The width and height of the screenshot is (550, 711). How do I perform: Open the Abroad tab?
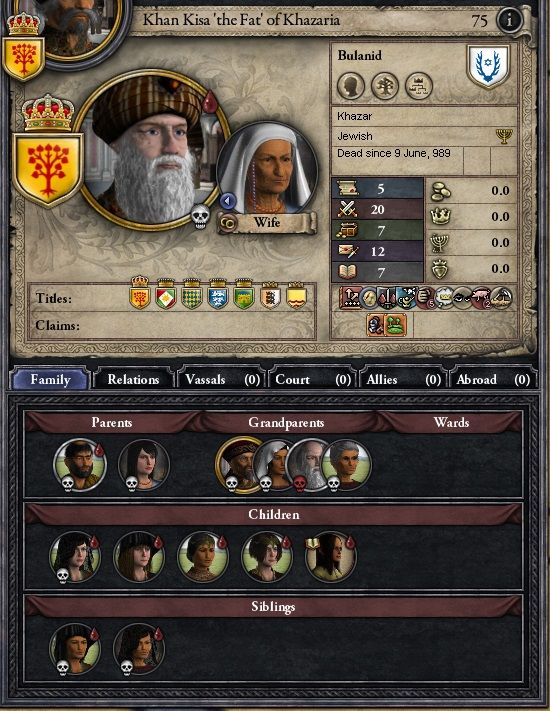pos(493,379)
